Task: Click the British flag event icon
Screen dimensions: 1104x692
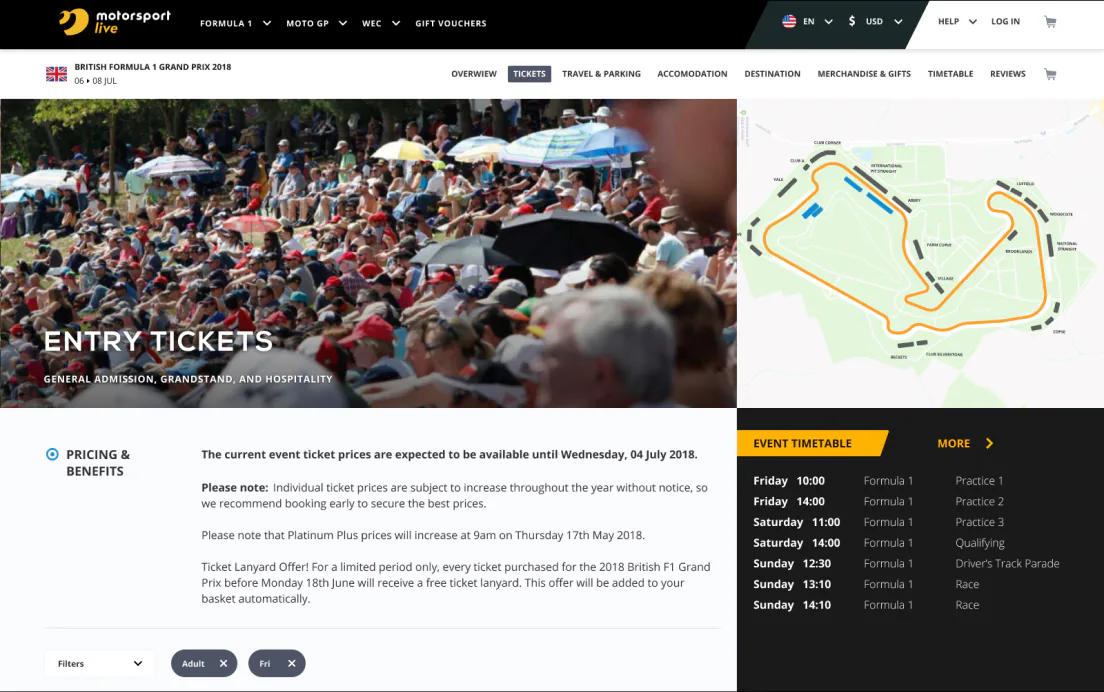Action: pyautogui.click(x=56, y=74)
